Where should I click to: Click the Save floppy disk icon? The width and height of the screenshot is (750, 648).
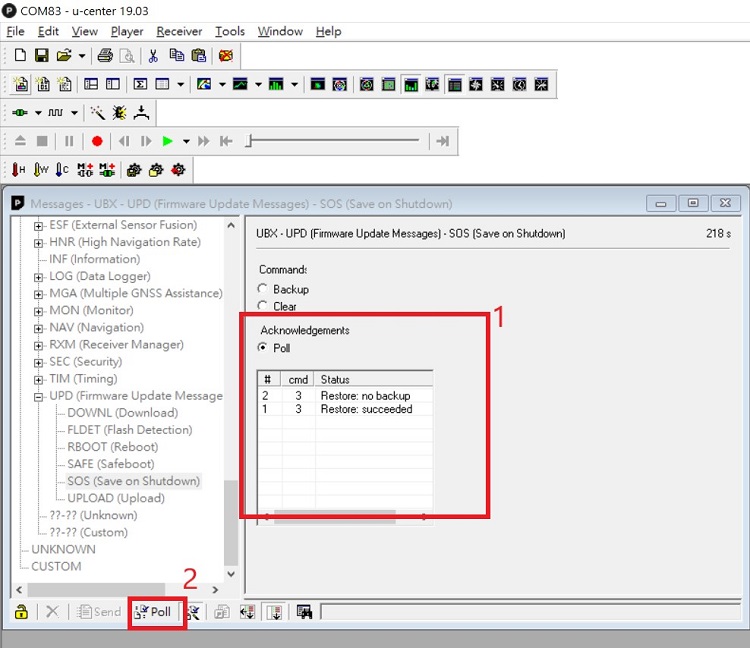42,55
